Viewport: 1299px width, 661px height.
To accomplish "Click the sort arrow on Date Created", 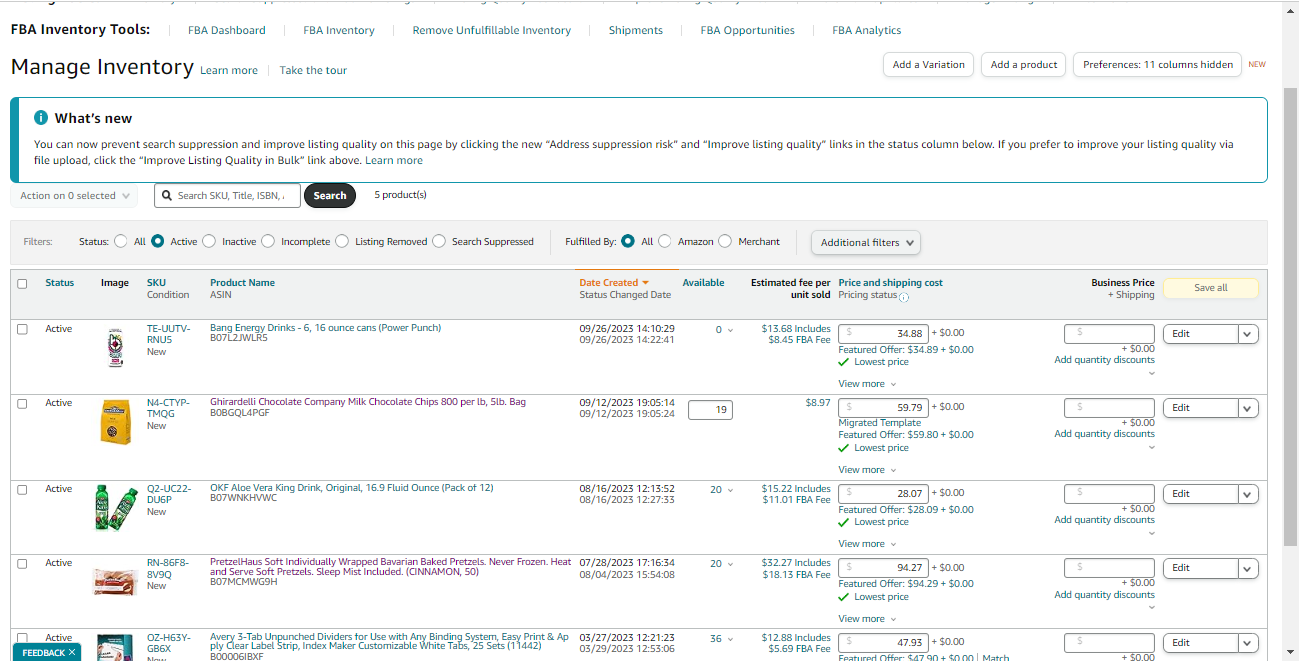I will coord(645,283).
